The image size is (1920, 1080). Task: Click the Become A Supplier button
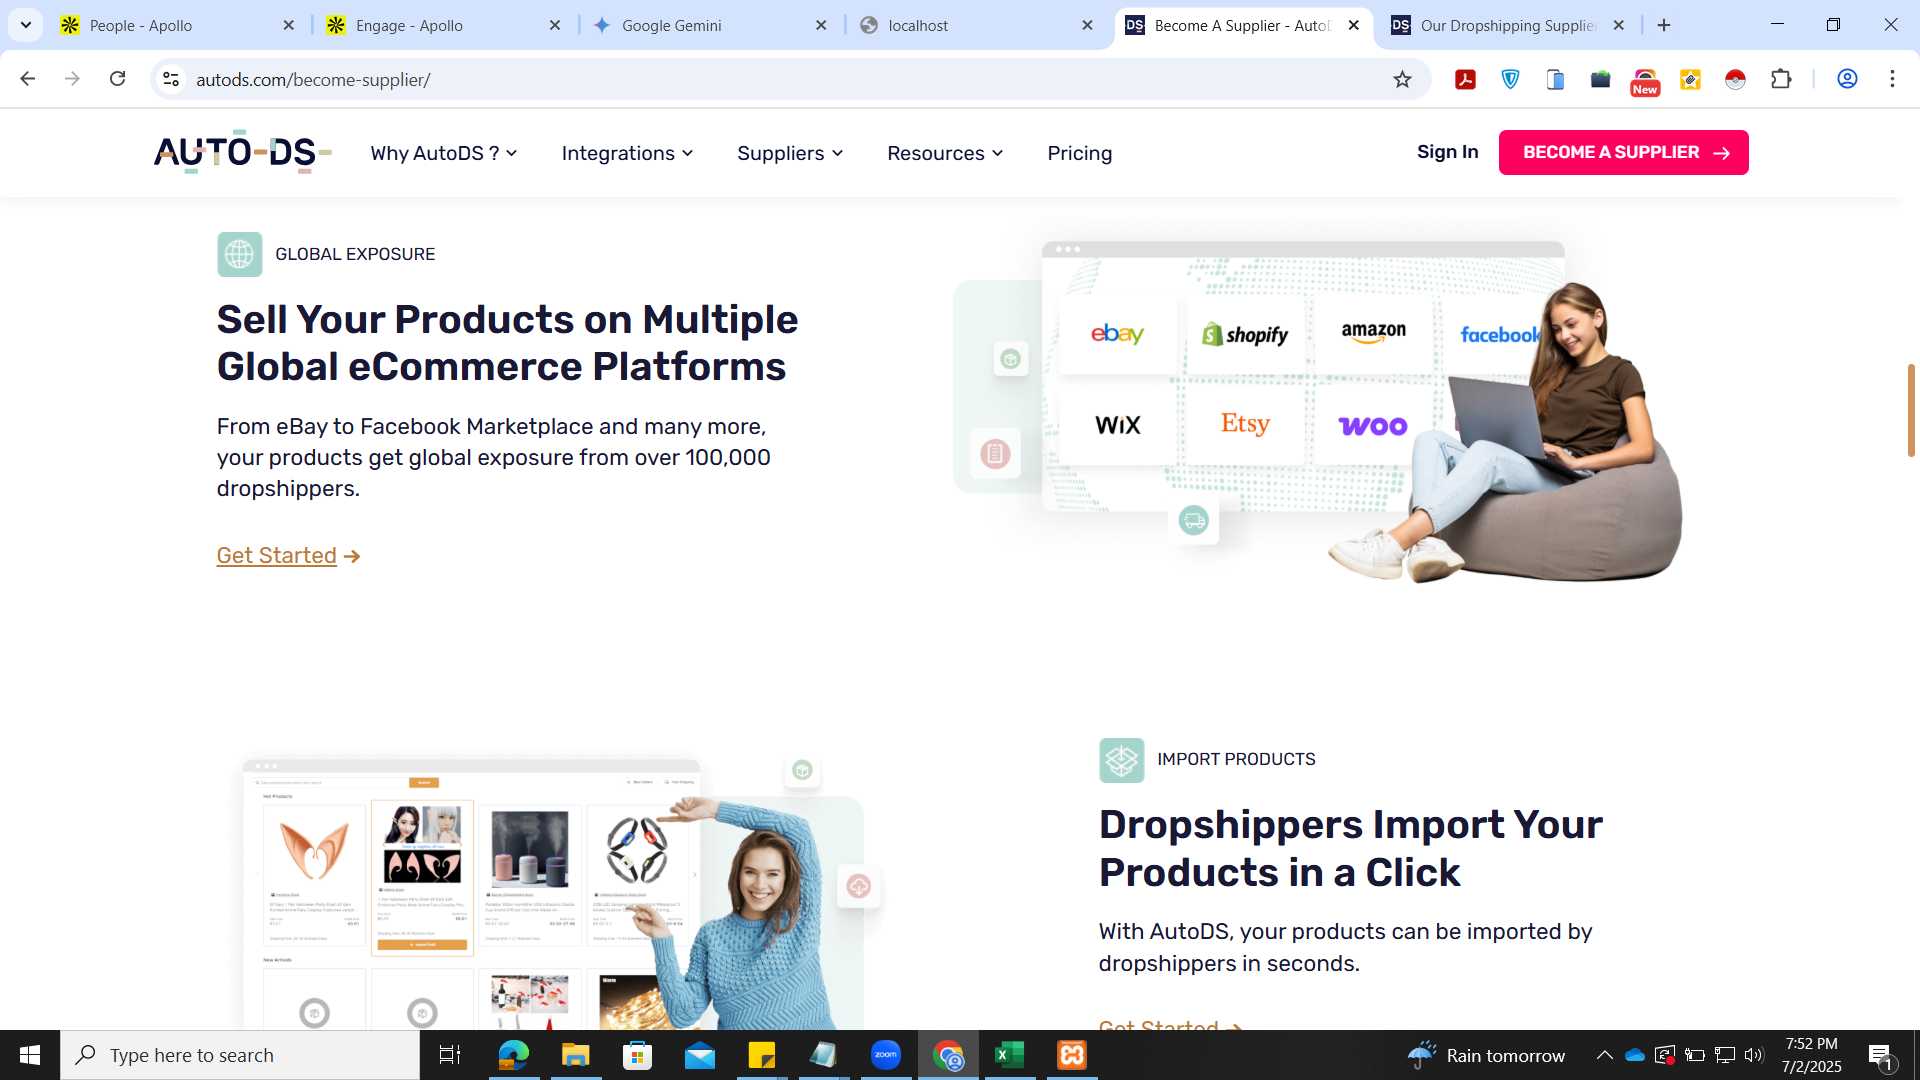click(x=1623, y=152)
